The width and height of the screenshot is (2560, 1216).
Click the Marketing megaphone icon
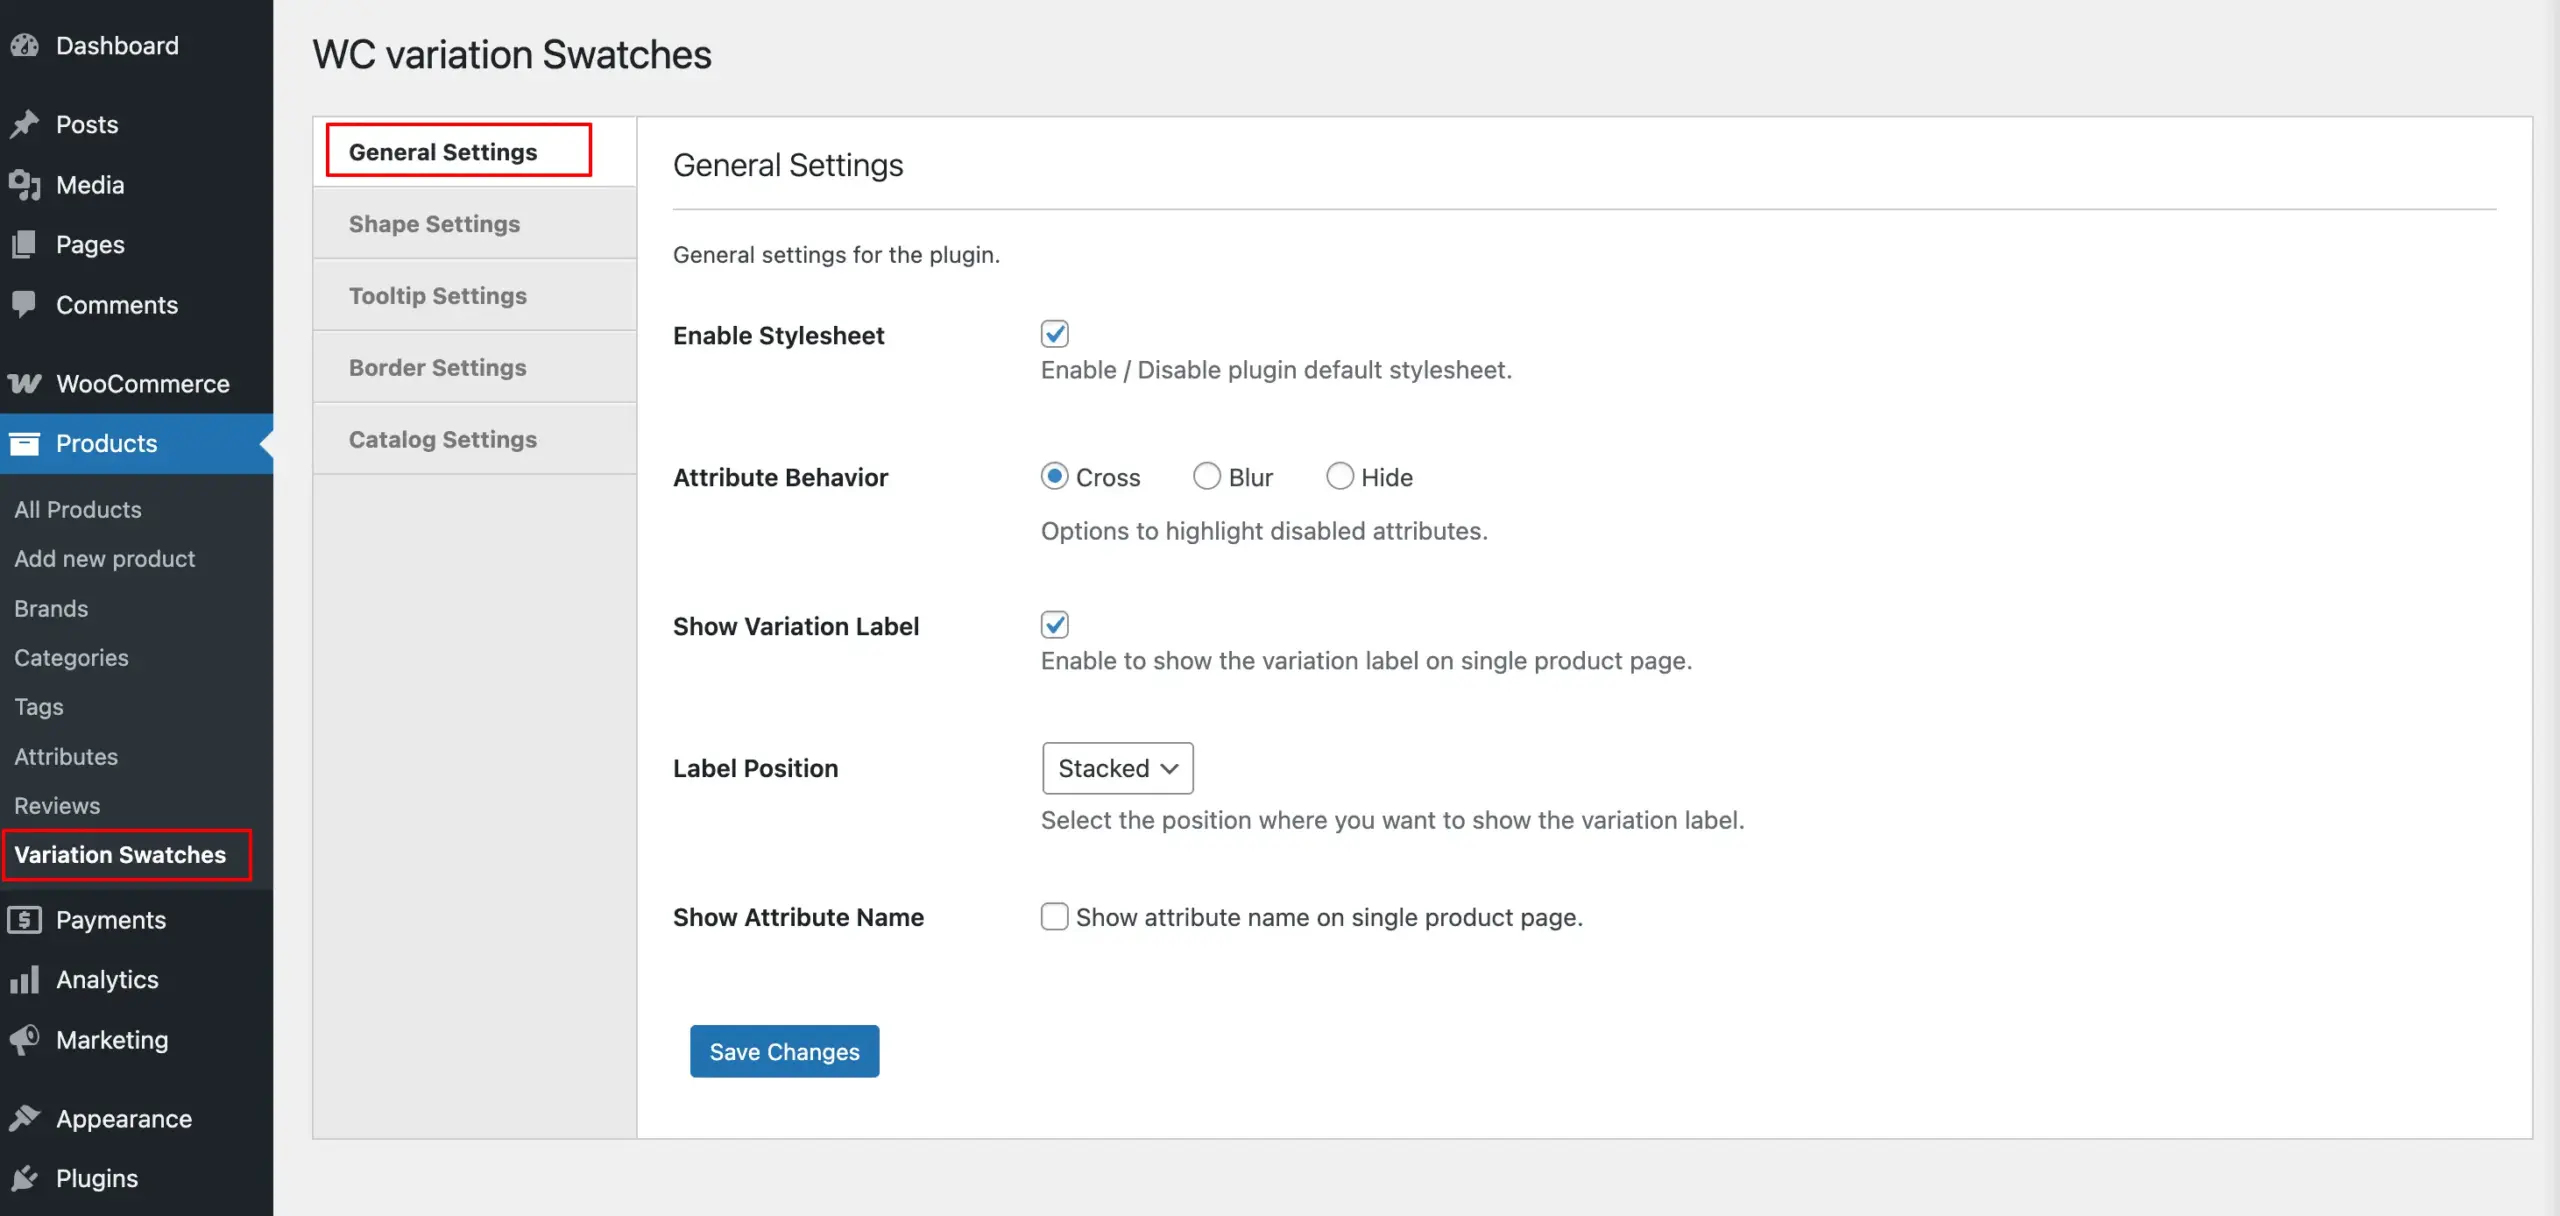point(25,1039)
